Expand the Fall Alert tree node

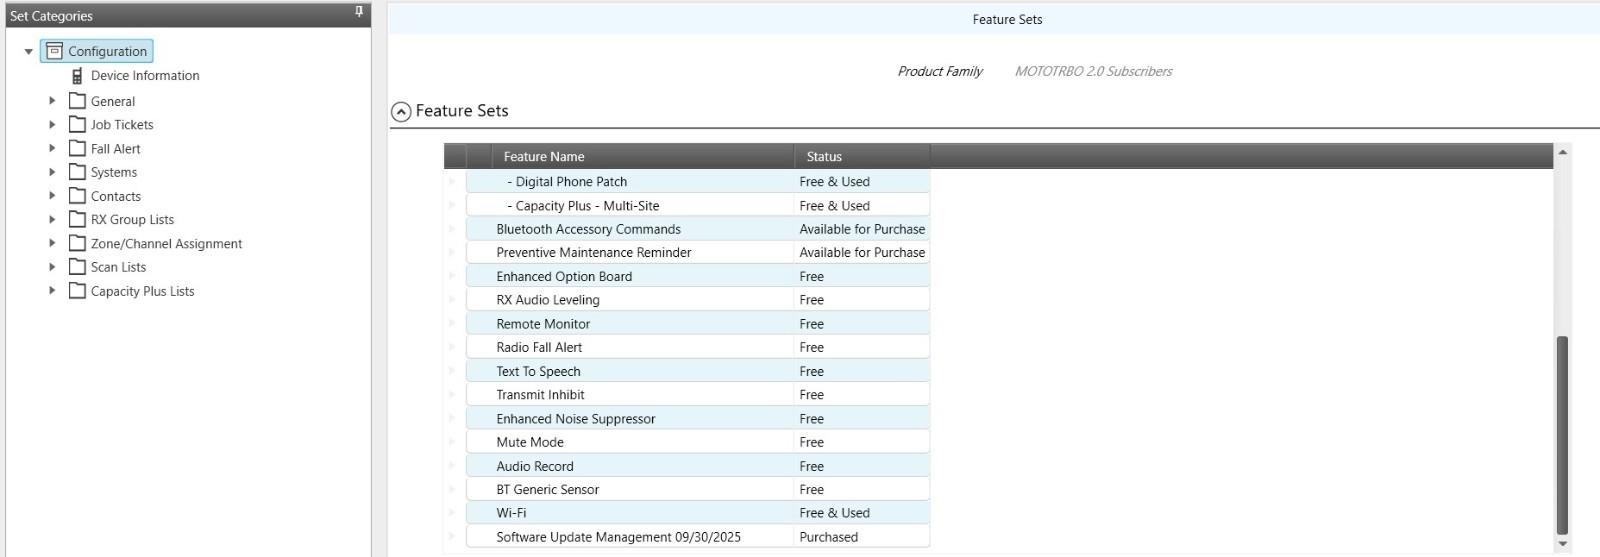[x=52, y=148]
